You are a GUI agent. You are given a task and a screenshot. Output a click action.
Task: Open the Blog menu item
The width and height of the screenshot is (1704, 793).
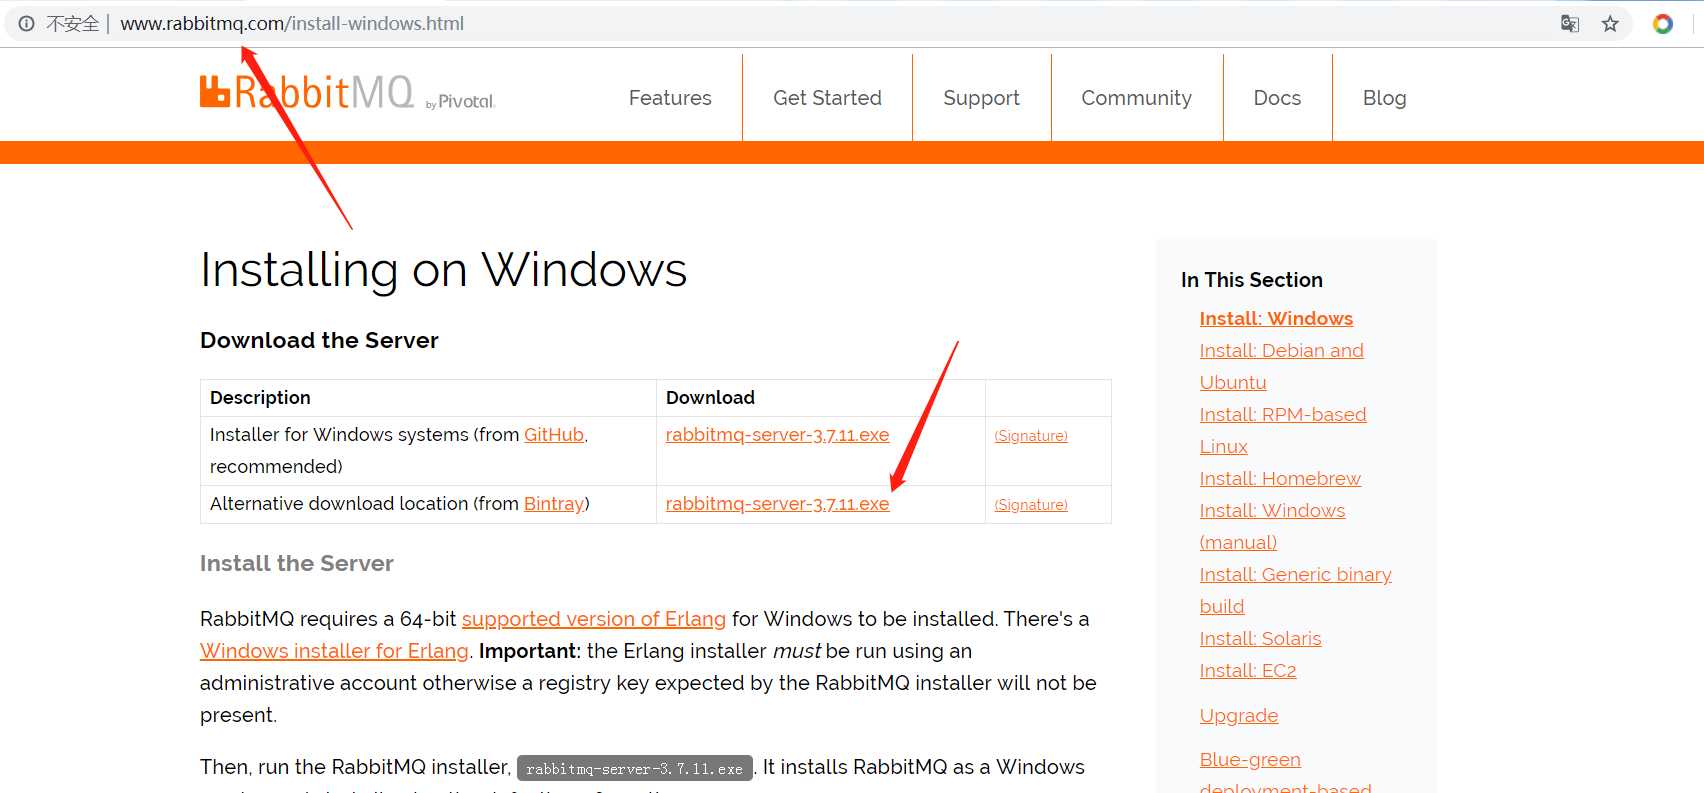tap(1384, 98)
